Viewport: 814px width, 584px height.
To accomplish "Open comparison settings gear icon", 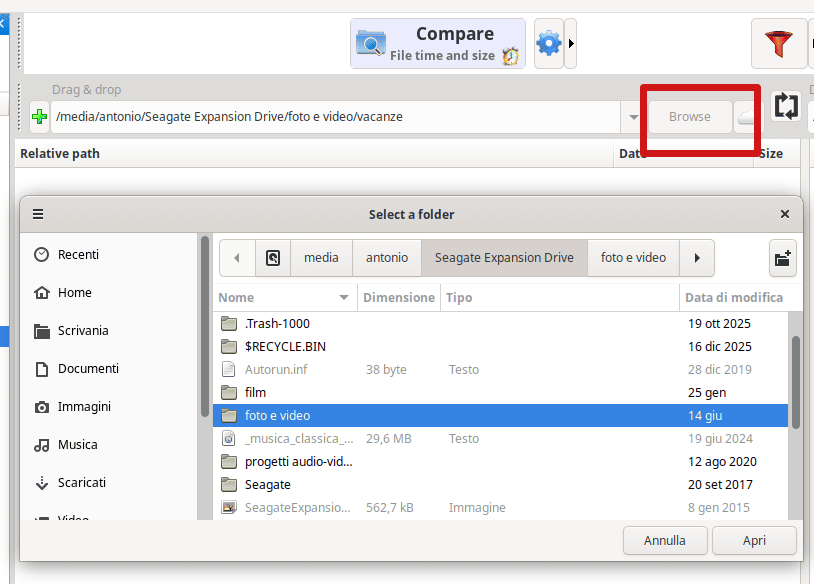I will click(549, 44).
